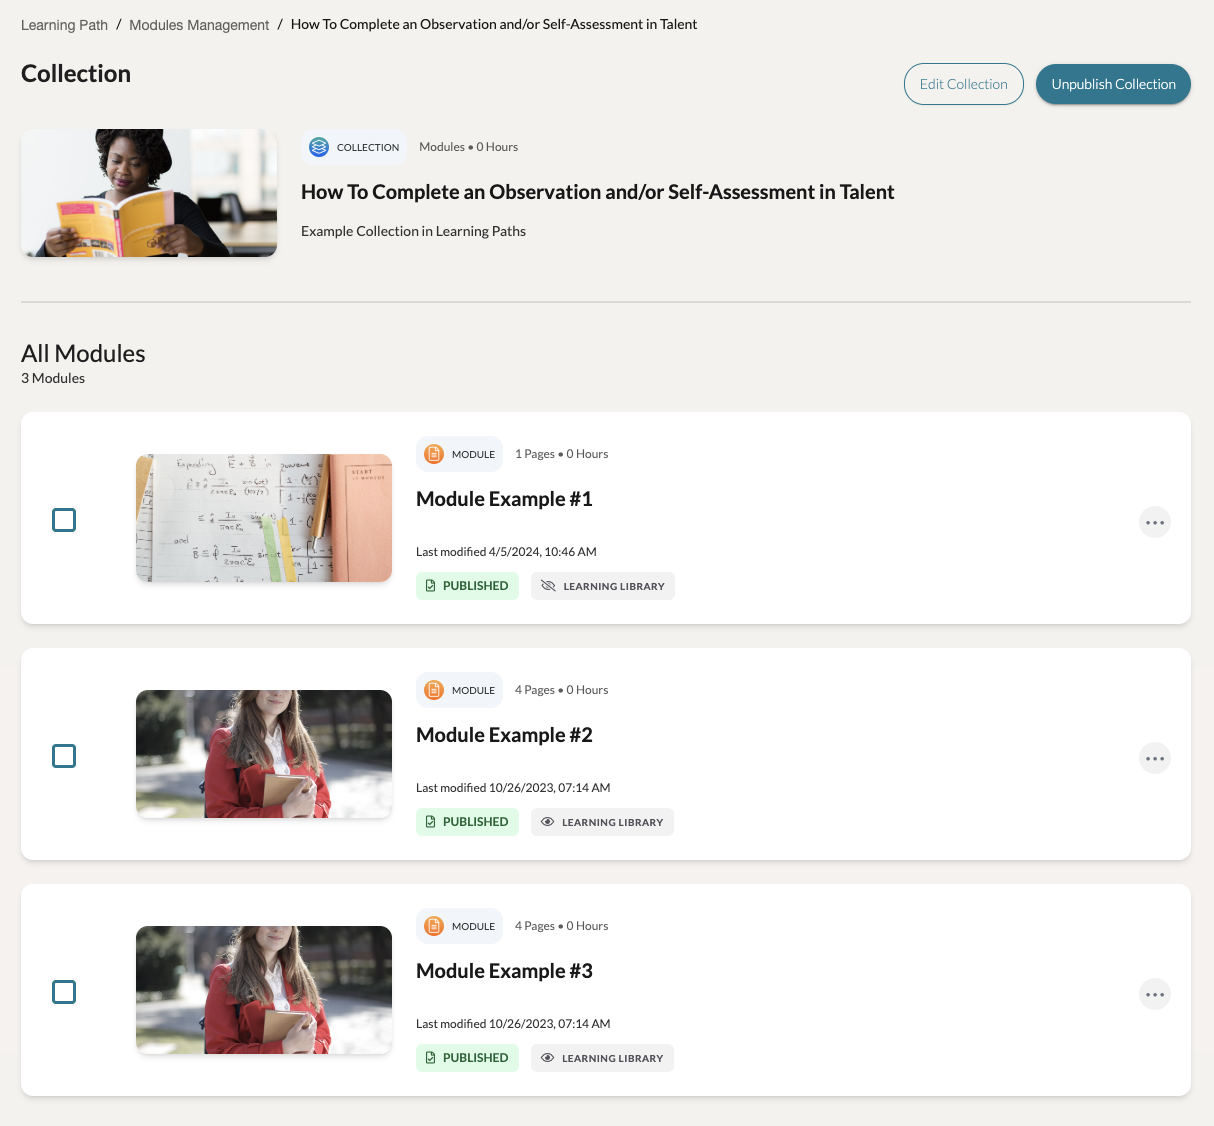Click the orange module icon for Module Example #3

tap(434, 926)
